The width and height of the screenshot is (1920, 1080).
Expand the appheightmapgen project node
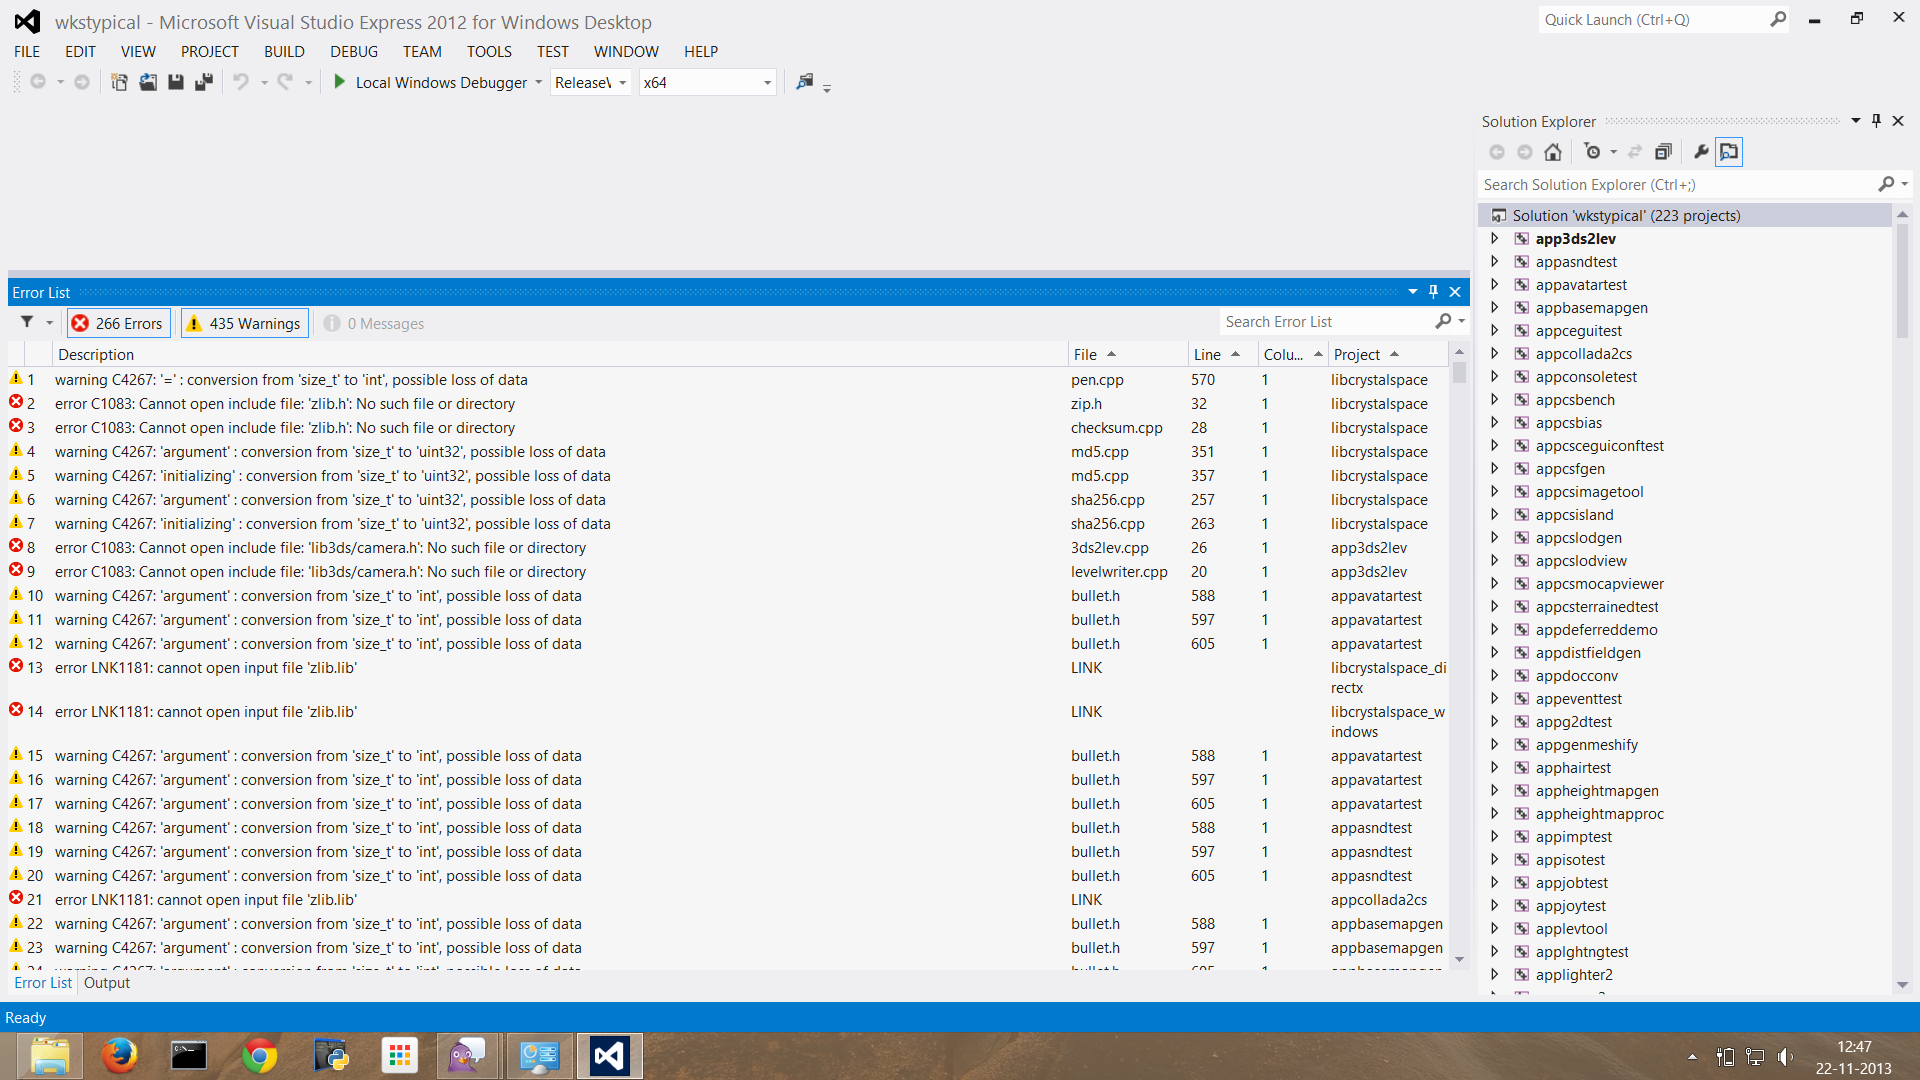pyautogui.click(x=1495, y=790)
